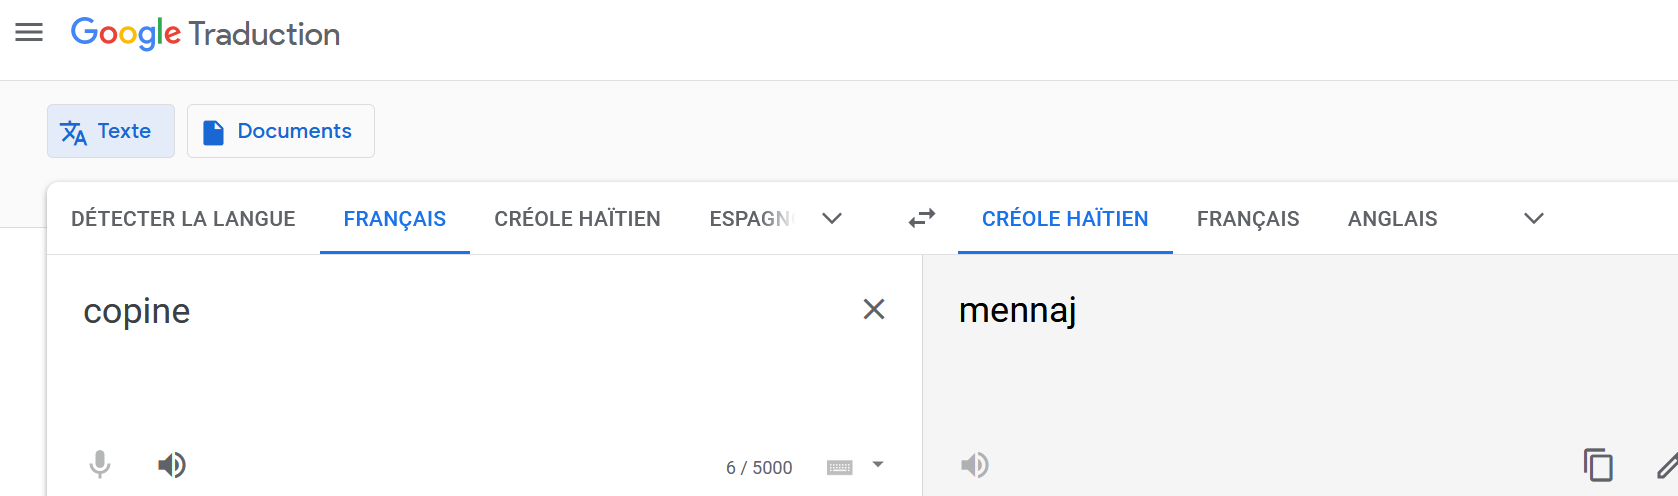The width and height of the screenshot is (1678, 496).
Task: Select the Texte mode button
Action: coord(111,131)
